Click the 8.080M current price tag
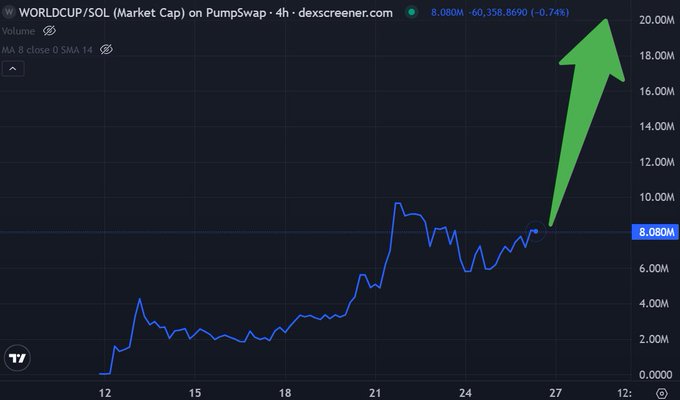The image size is (680, 400). (x=655, y=232)
